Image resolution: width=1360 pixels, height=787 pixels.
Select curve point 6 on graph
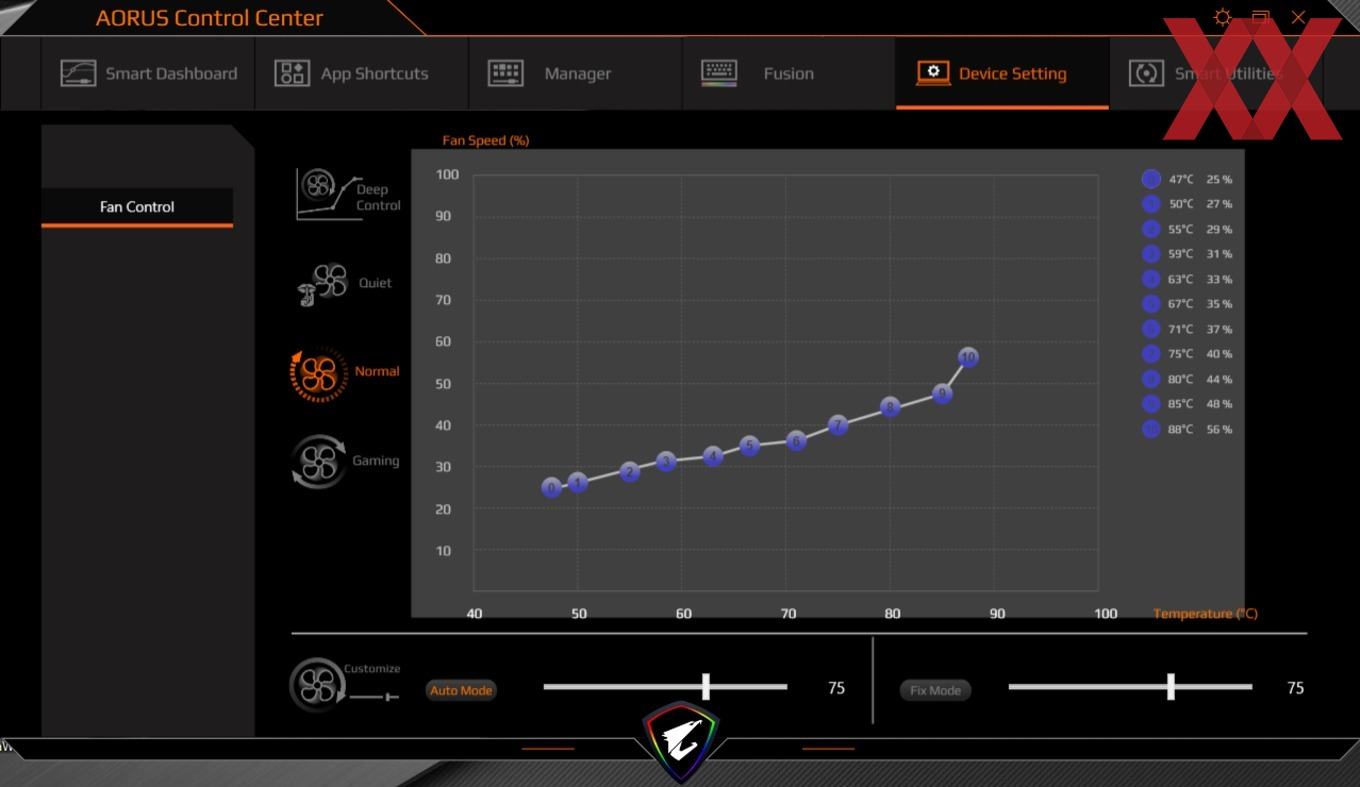click(796, 441)
